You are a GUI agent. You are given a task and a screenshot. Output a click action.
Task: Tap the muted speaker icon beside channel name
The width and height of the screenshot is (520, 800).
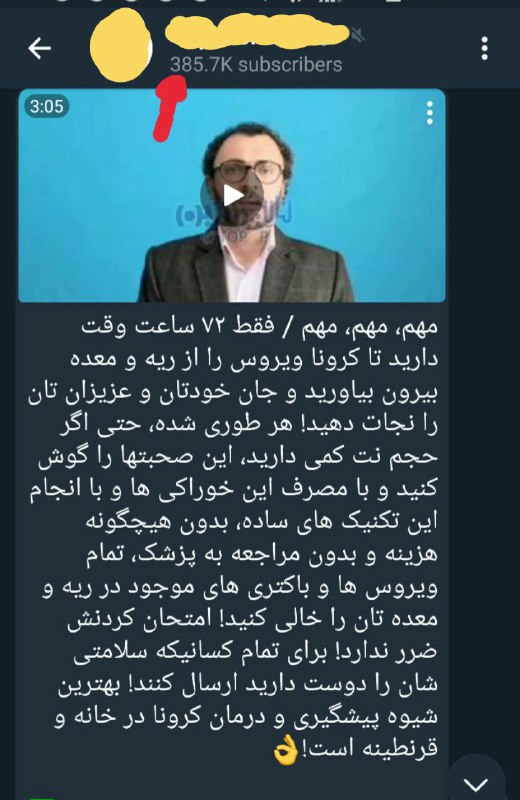click(358, 35)
